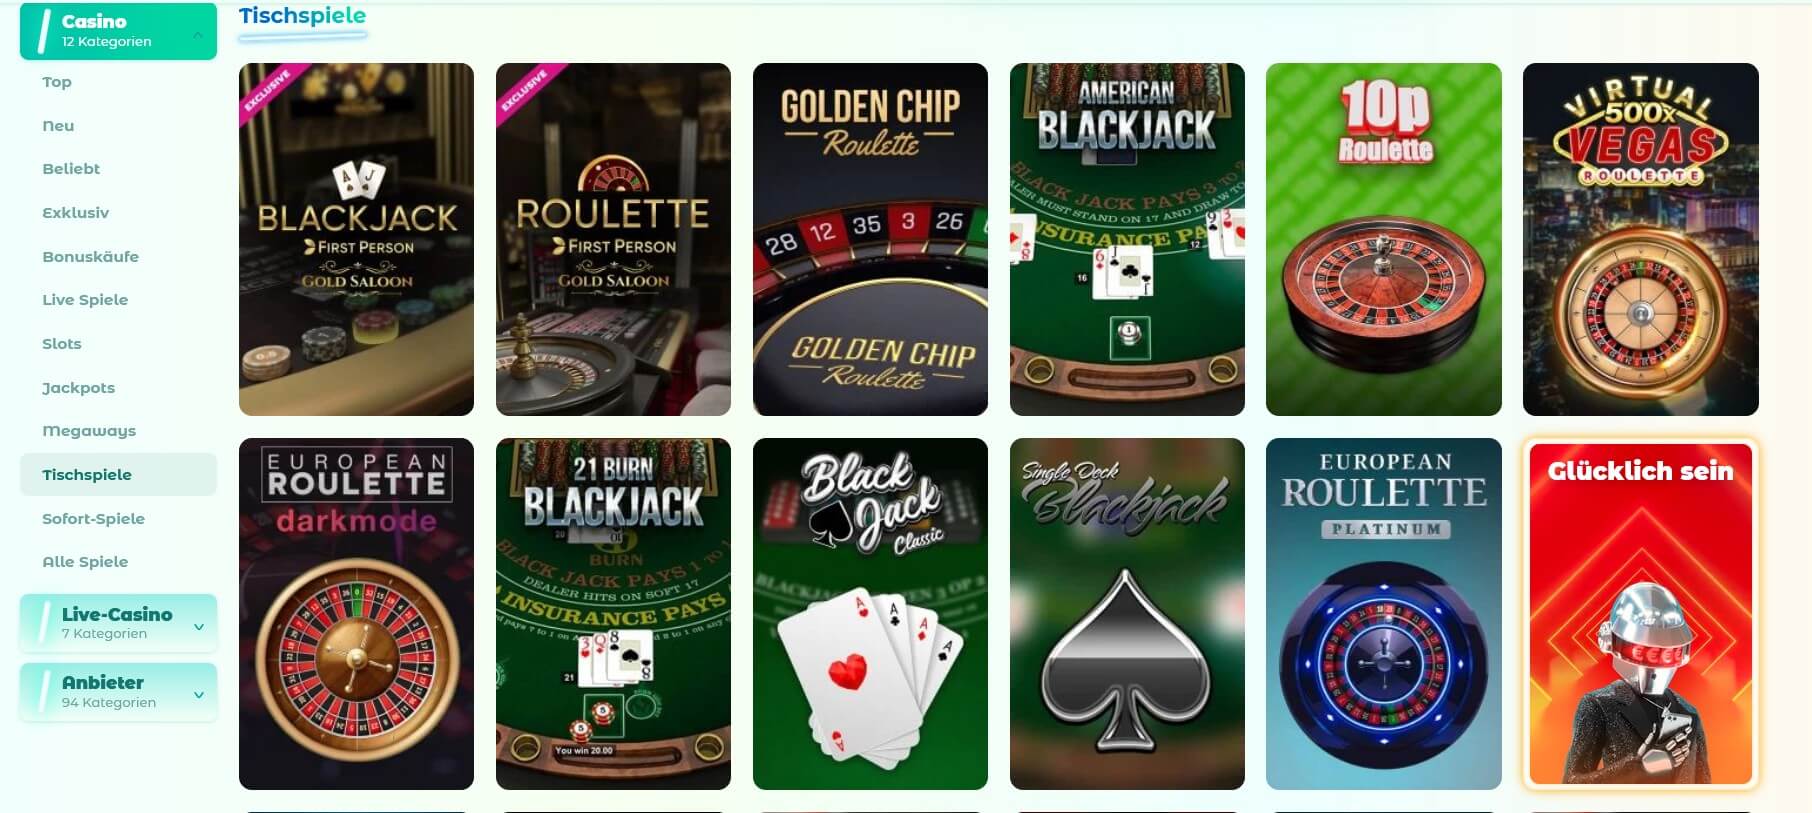Image resolution: width=1812 pixels, height=813 pixels.
Task: Expand the Live-Casino categories section
Action: [118, 623]
